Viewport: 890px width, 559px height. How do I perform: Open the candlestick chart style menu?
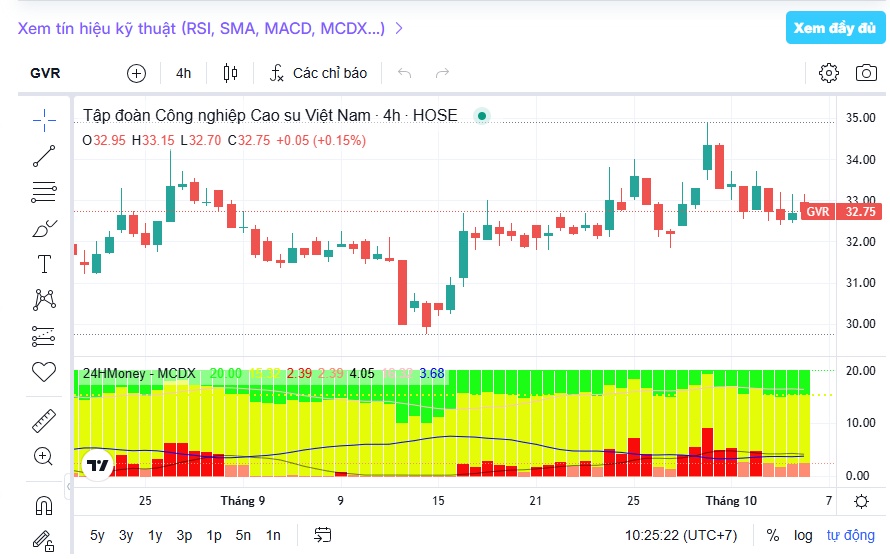[x=230, y=73]
